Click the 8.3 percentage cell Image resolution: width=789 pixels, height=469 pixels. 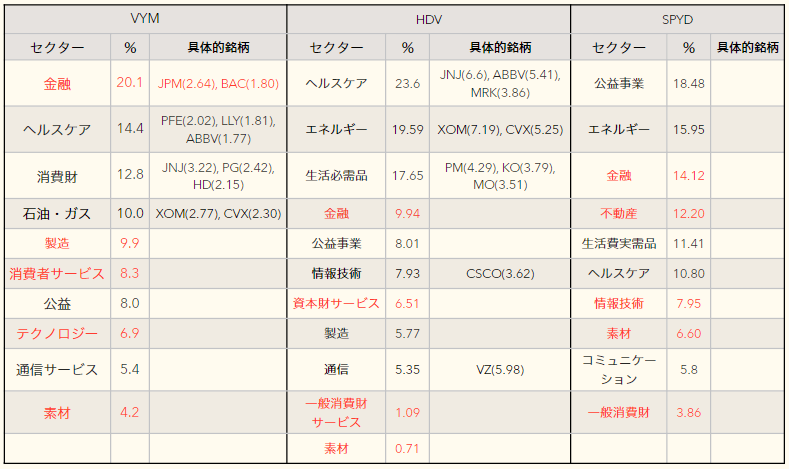coord(130,274)
